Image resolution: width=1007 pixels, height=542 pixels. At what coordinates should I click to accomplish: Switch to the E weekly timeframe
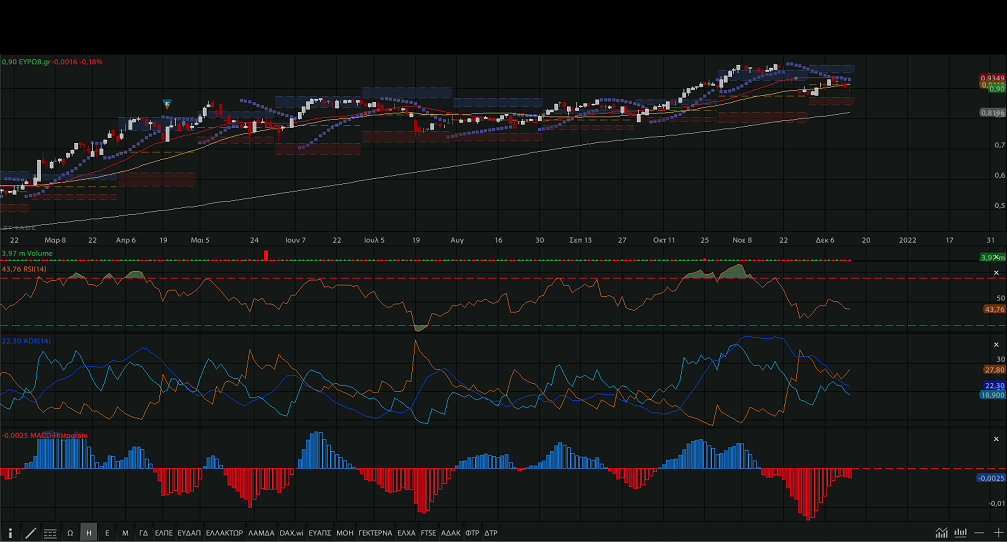click(x=107, y=533)
